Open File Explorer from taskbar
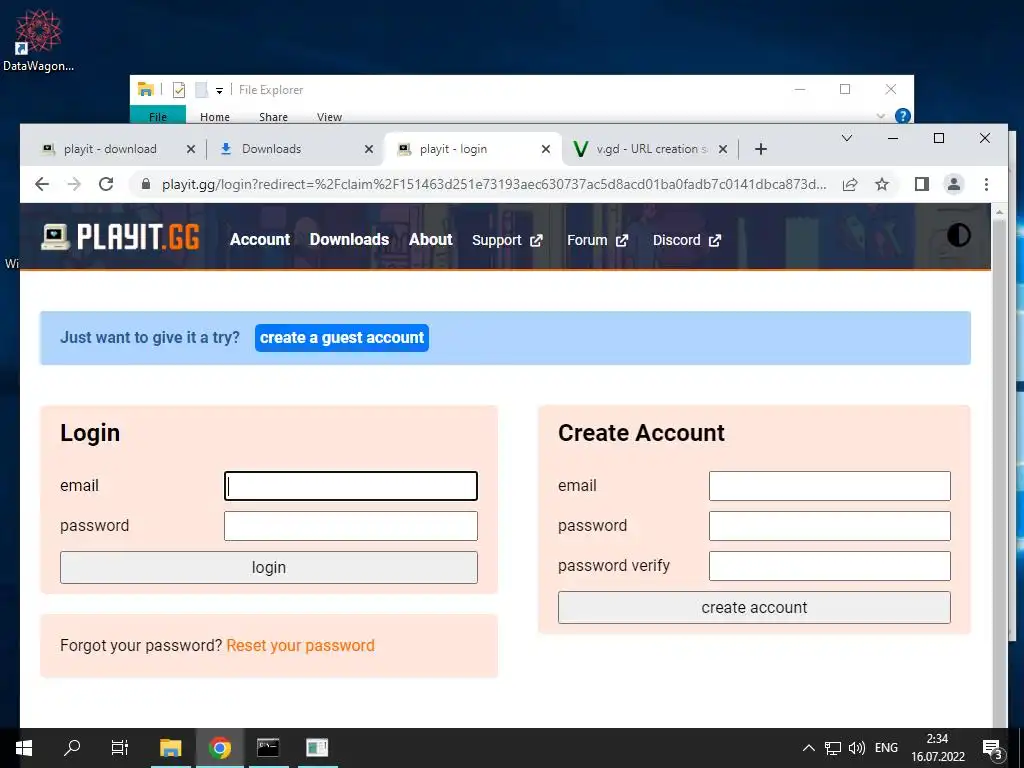This screenshot has width=1024, height=768. click(x=170, y=748)
